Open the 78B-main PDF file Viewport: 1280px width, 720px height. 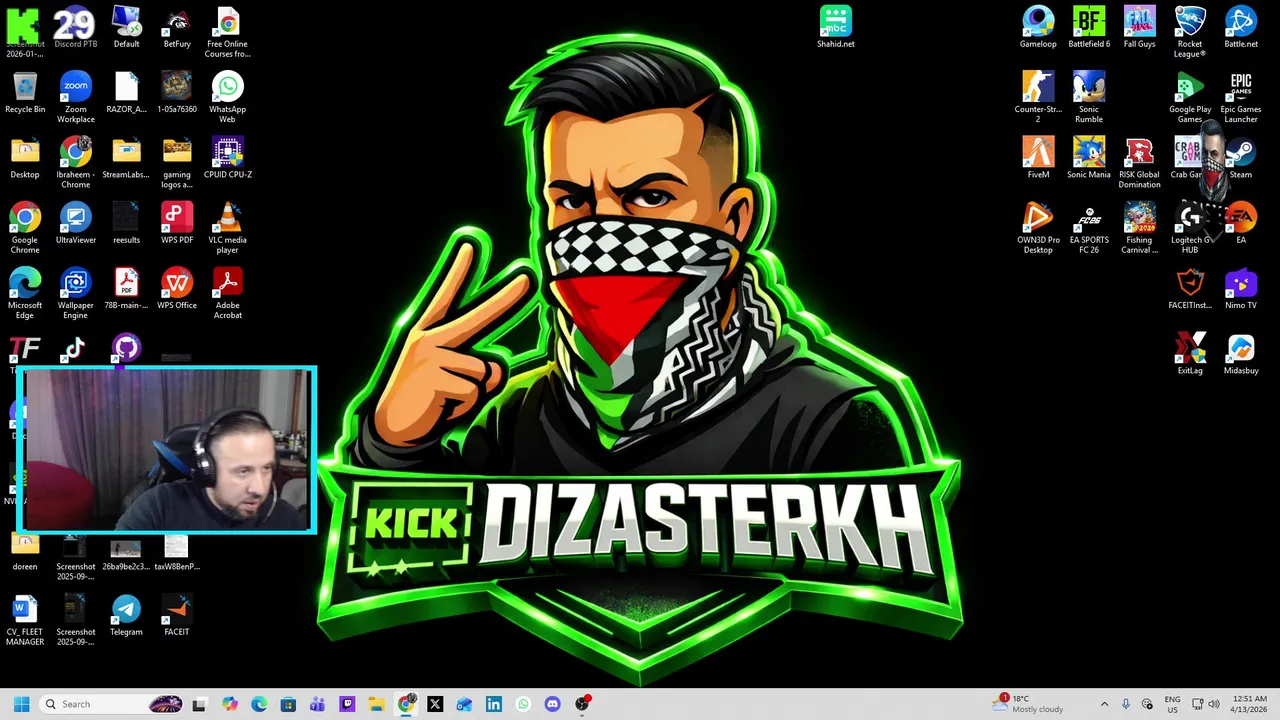point(126,287)
